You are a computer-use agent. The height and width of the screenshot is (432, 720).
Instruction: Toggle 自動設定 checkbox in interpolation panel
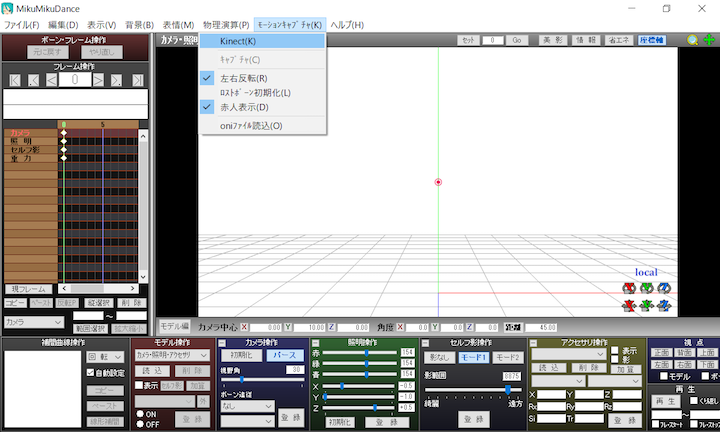point(90,373)
